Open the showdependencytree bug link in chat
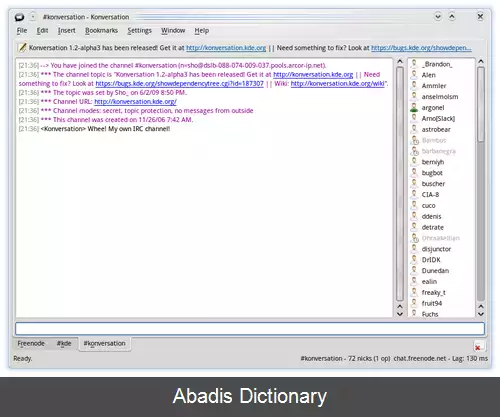Screen dimensions: 500x417 (179, 84)
